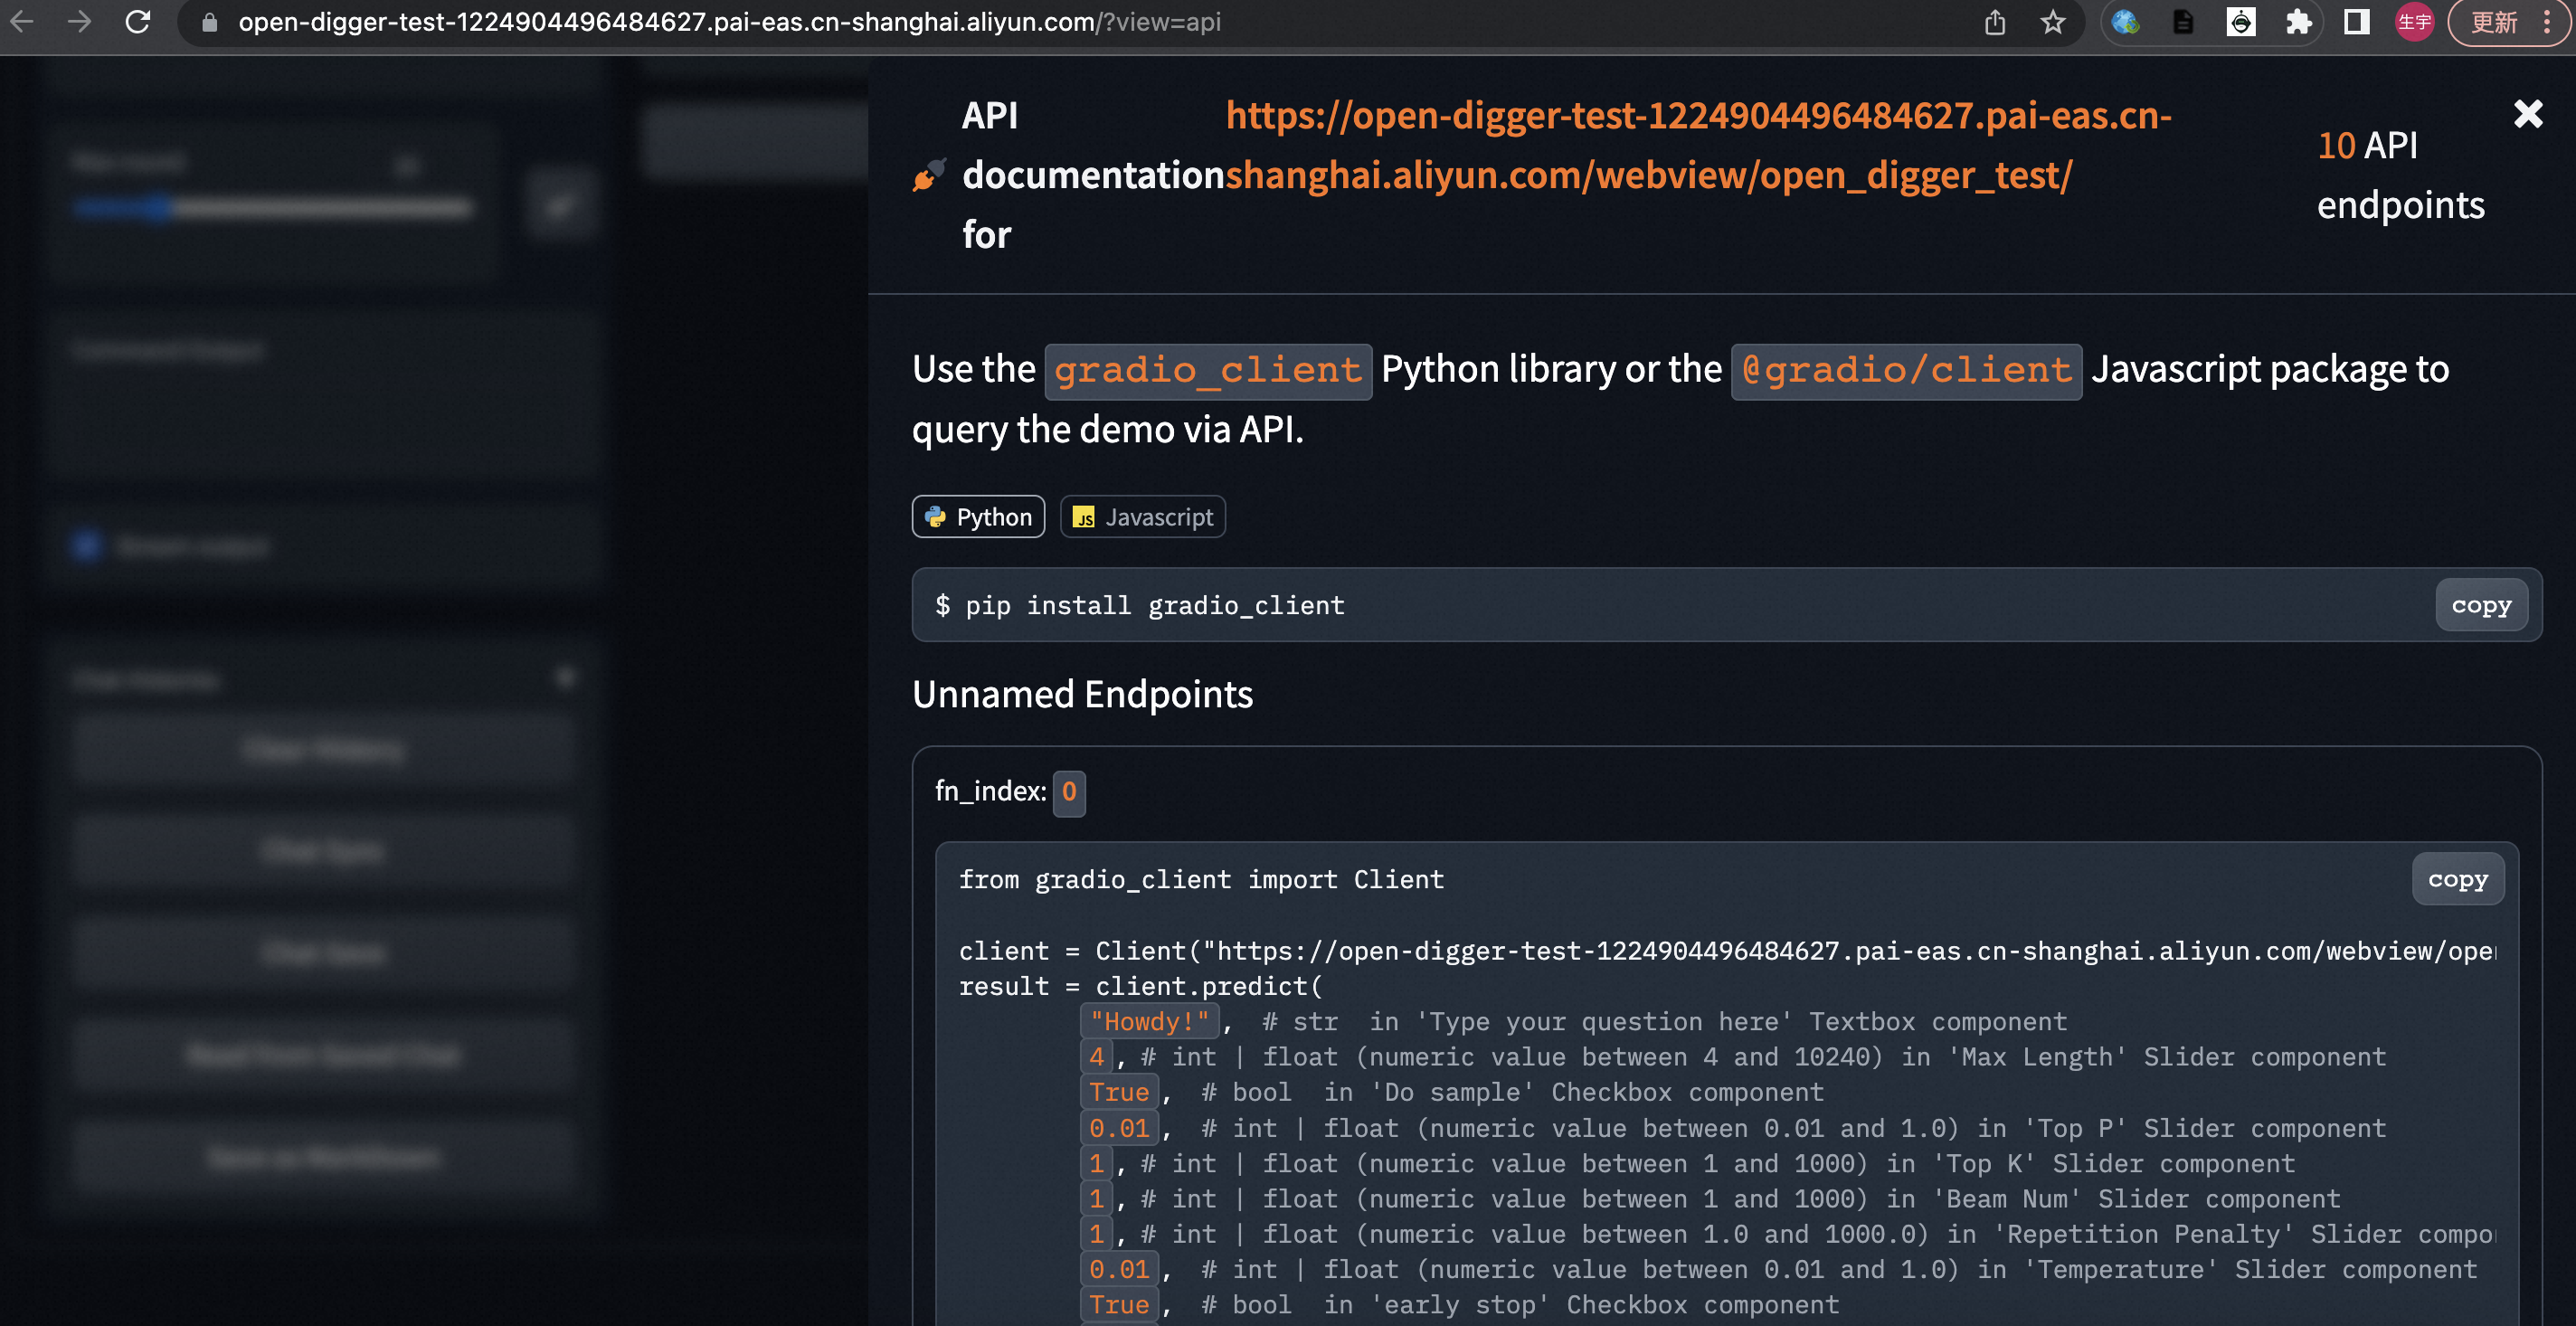The height and width of the screenshot is (1326, 2576).
Task: Switch to the Javascript tab
Action: point(1142,517)
